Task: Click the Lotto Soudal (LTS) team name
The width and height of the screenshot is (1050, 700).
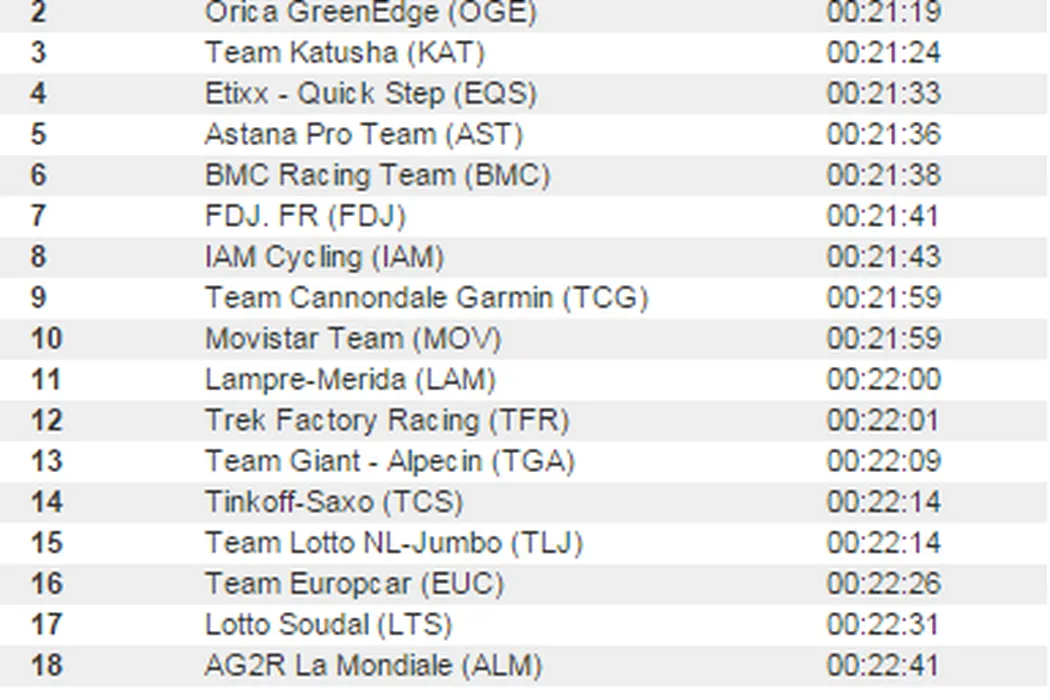Action: click(x=328, y=625)
